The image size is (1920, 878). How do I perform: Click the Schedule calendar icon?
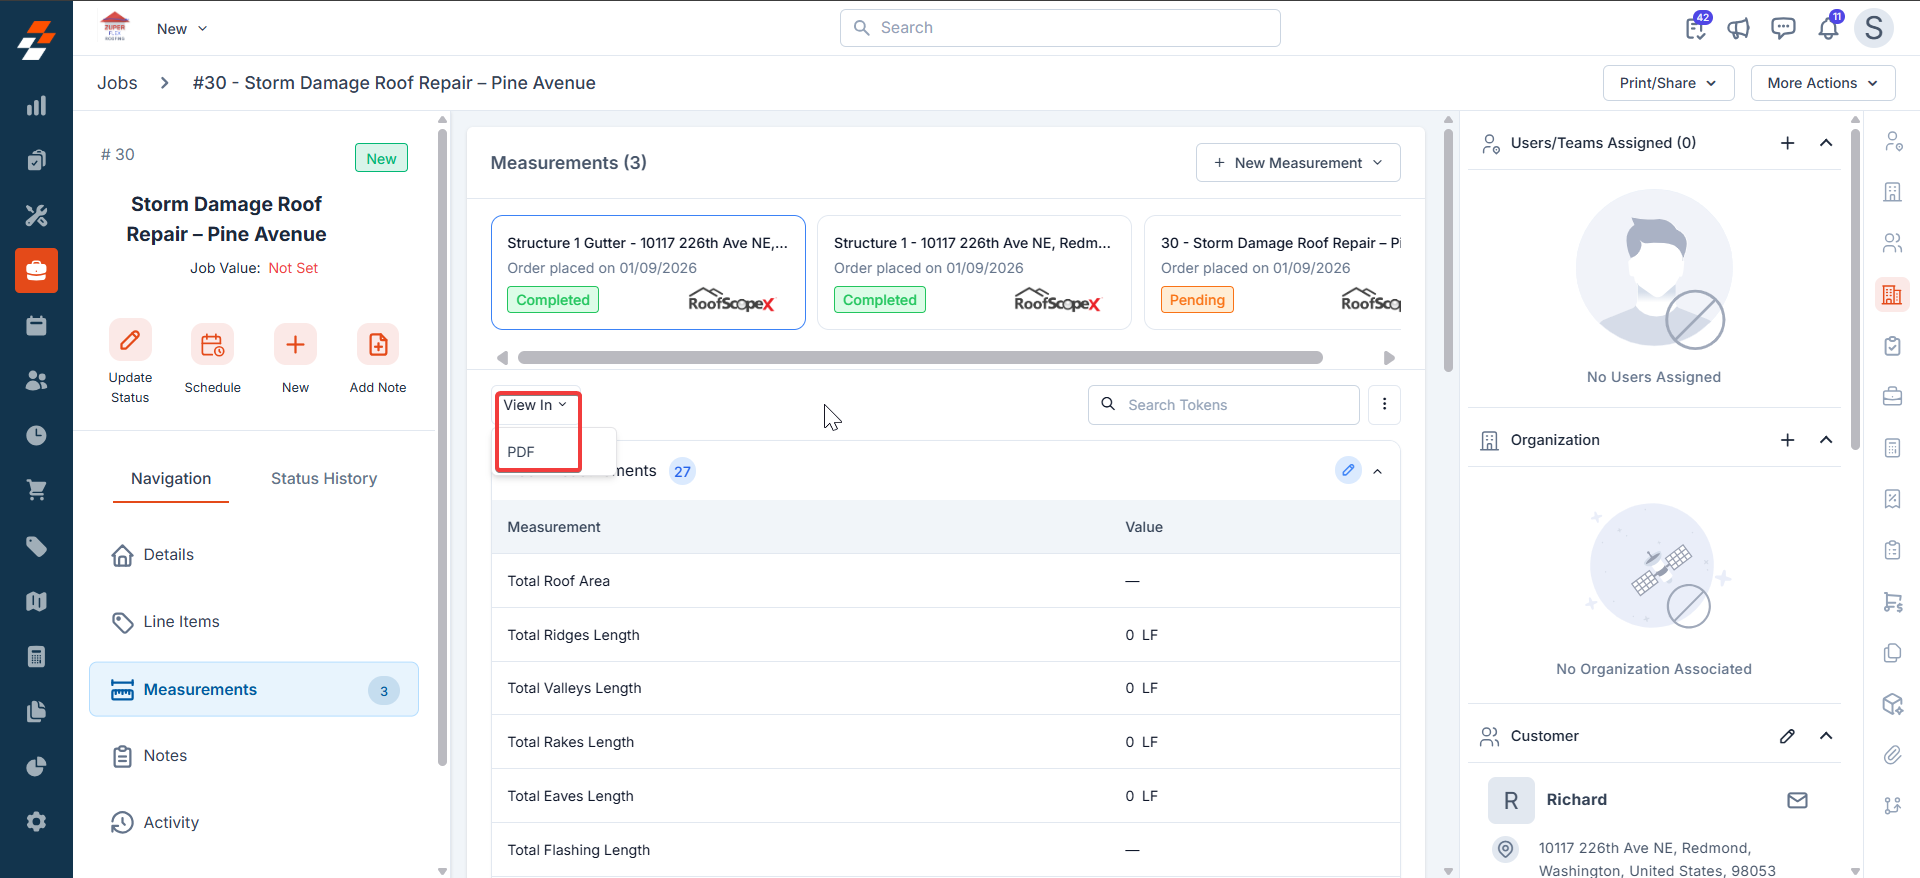pyautogui.click(x=212, y=345)
